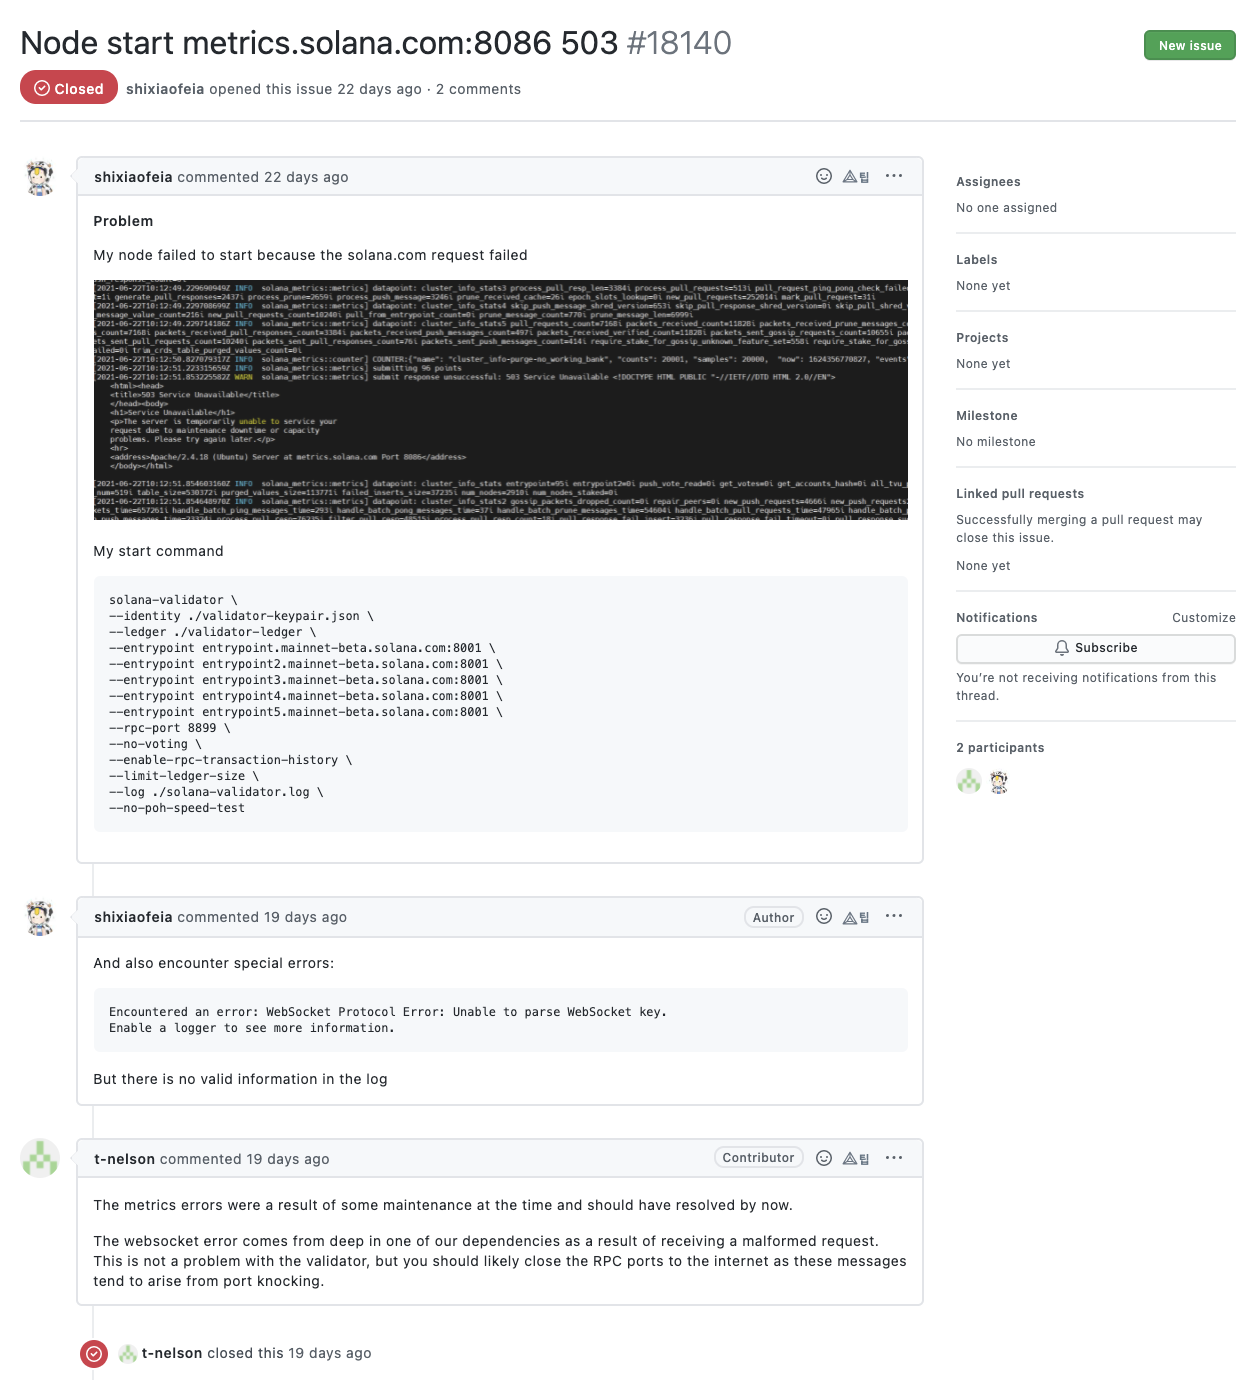1260x1380 pixels.
Task: Click '--limit-ledger-size' code line
Action: click(184, 776)
